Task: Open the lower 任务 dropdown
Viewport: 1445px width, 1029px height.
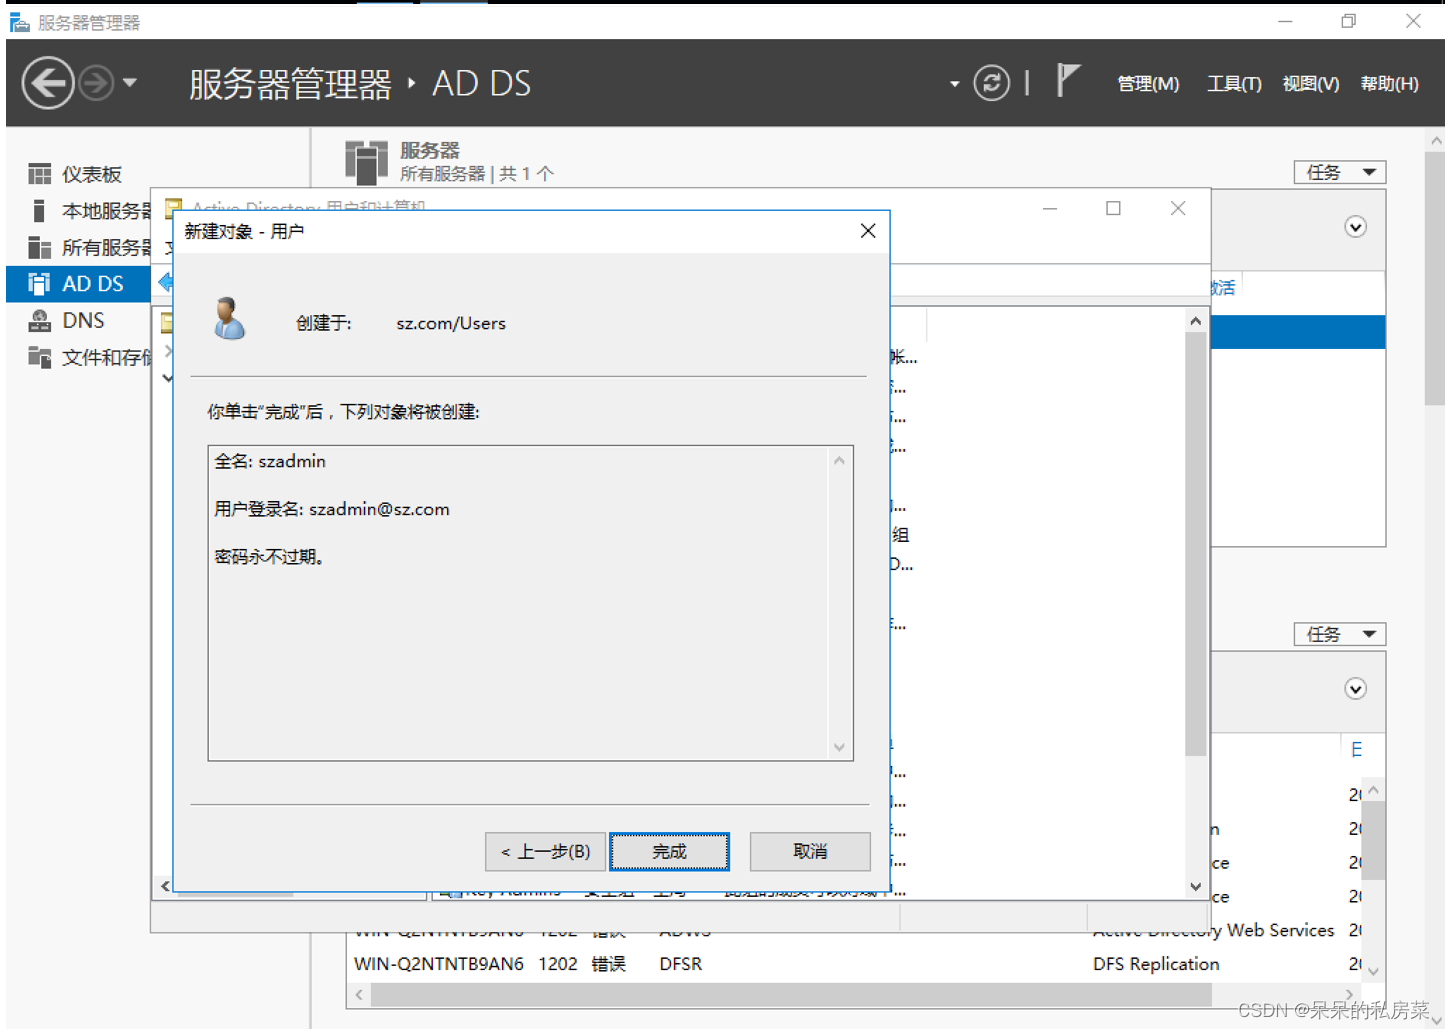Action: (x=1340, y=634)
